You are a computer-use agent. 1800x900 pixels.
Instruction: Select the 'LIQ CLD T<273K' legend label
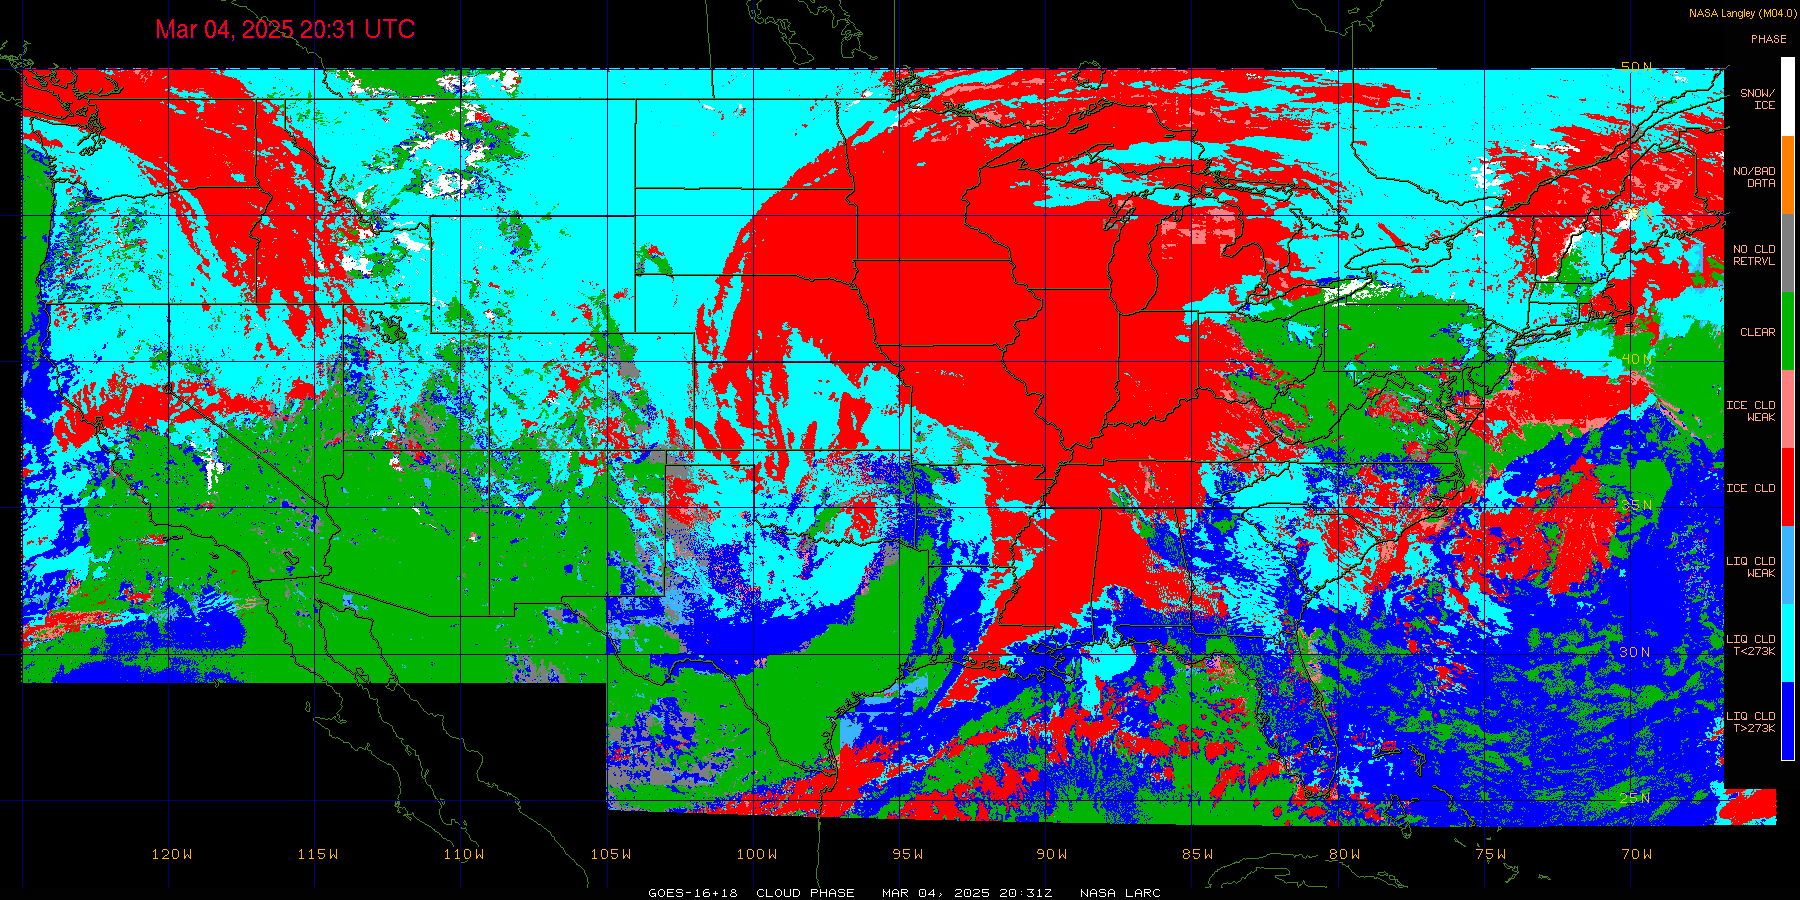tap(1751, 645)
